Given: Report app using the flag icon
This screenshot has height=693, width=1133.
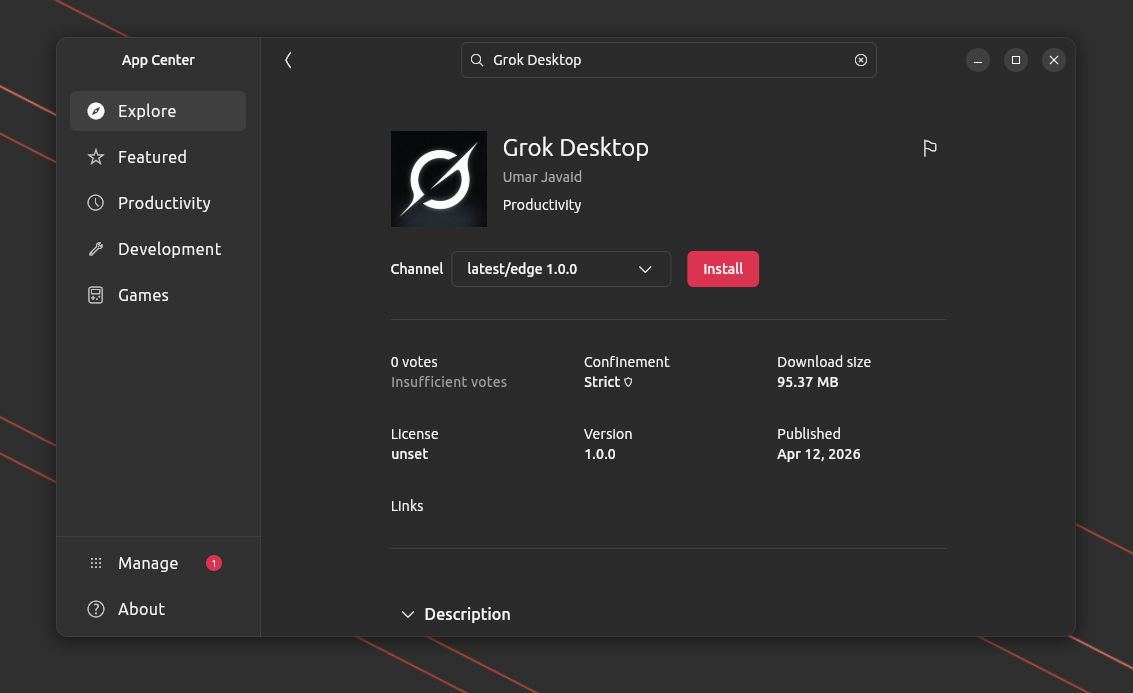Looking at the screenshot, I should (930, 148).
